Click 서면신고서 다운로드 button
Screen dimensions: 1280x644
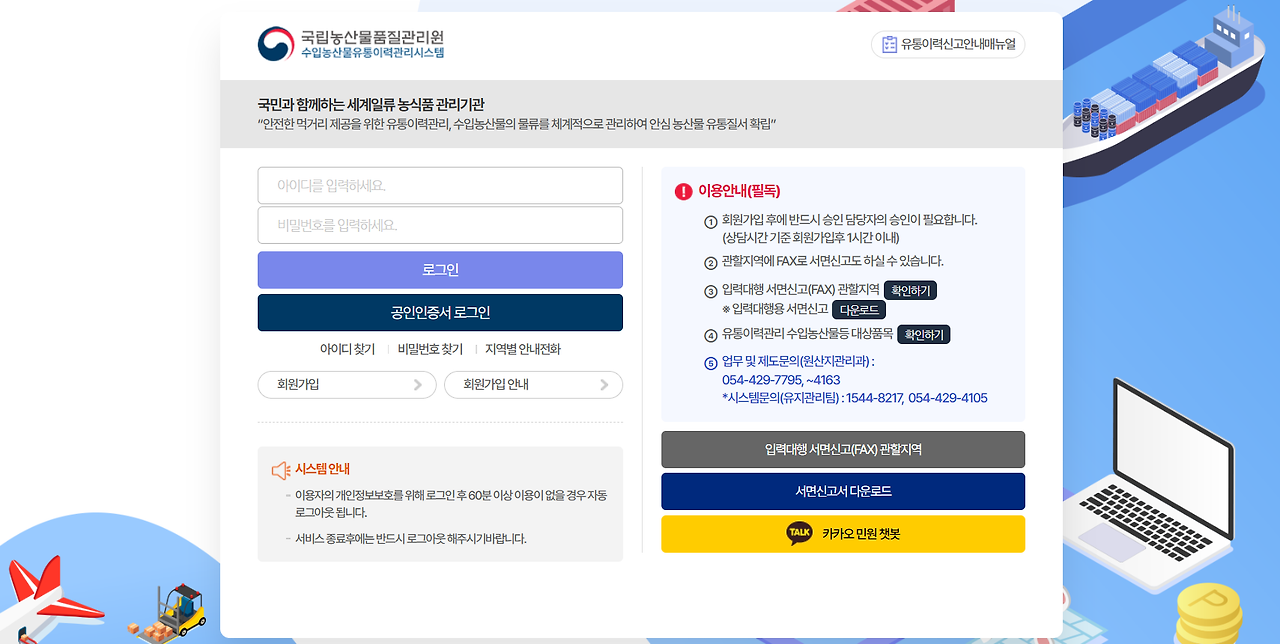(843, 492)
